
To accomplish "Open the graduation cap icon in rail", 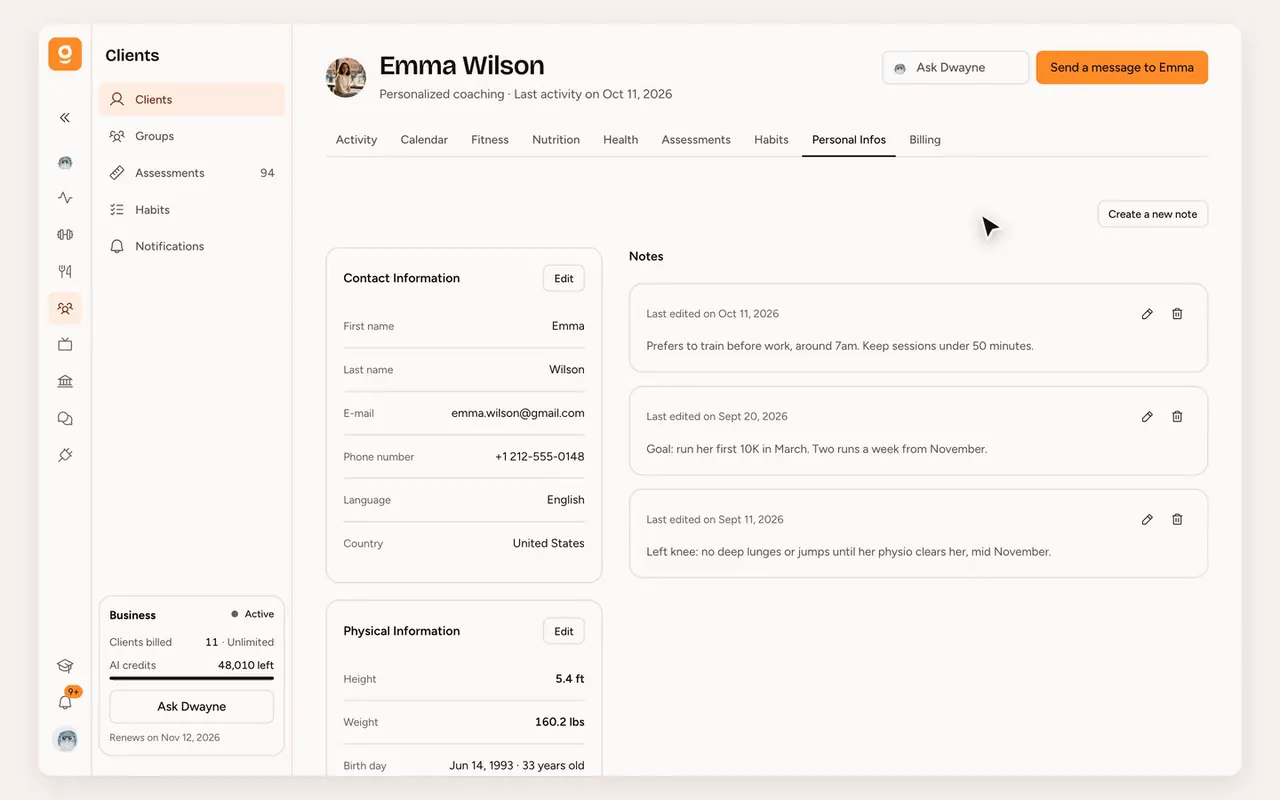I will 65,666.
